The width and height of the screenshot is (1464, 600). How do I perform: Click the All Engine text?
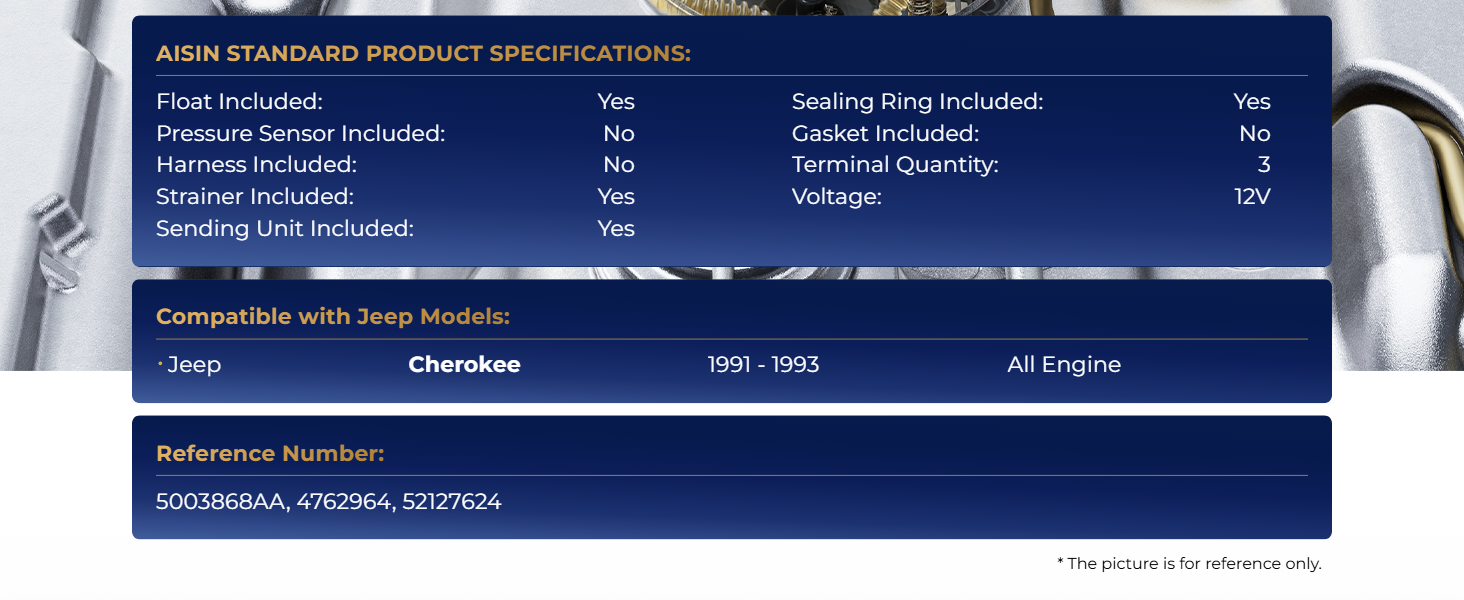click(x=1064, y=365)
